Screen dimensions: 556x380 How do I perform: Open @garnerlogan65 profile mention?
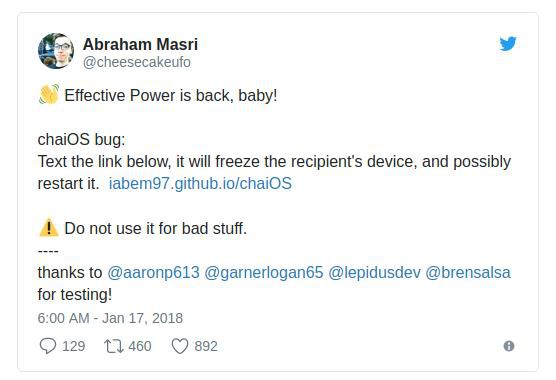pos(264,273)
